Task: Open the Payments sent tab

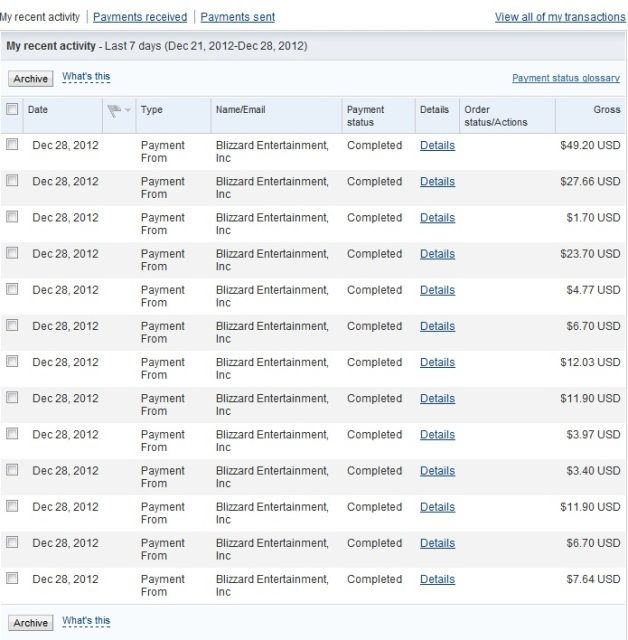Action: [x=237, y=17]
